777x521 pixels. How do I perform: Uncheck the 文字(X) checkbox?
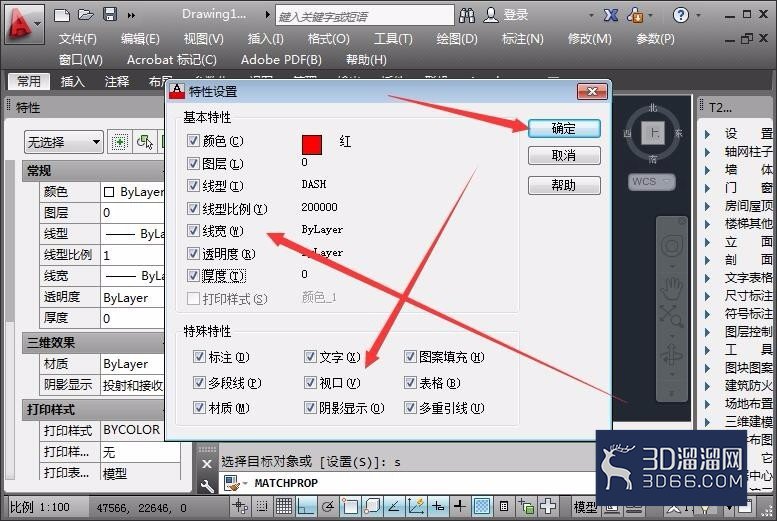pos(310,357)
